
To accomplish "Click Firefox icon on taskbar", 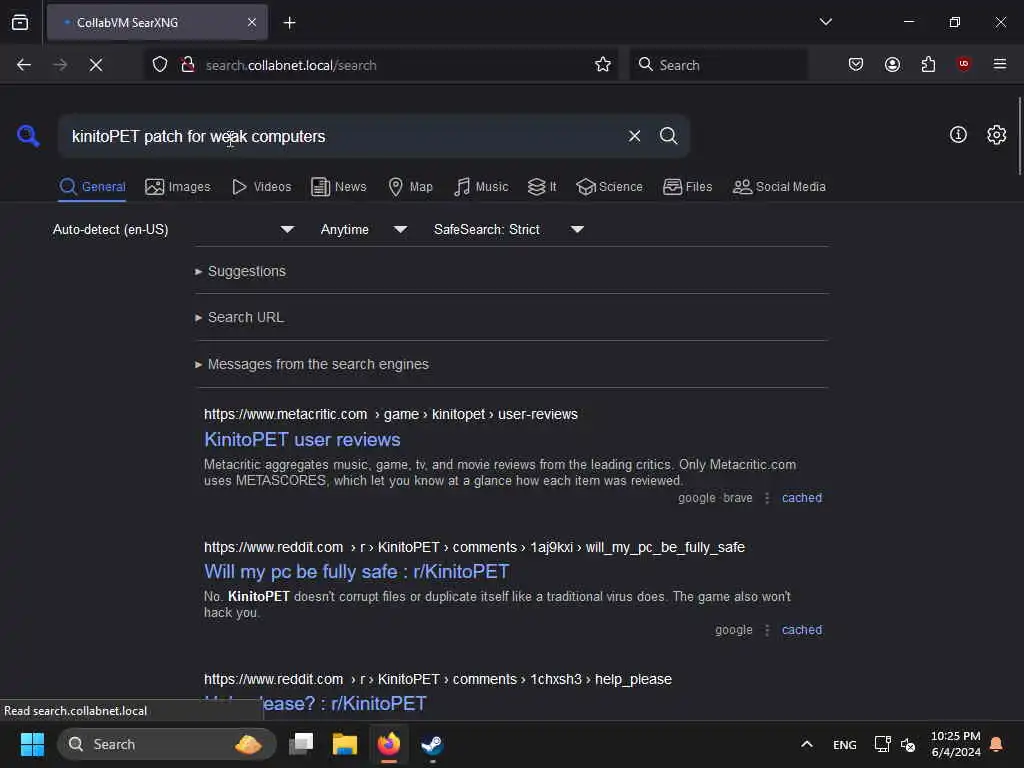I will (389, 744).
